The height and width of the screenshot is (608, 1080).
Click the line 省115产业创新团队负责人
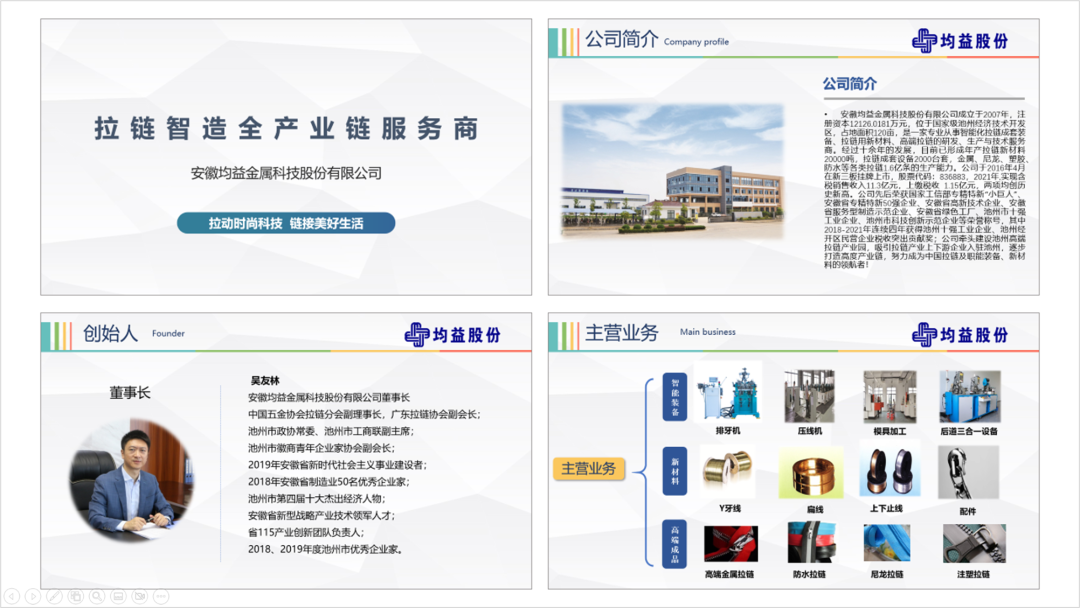pos(306,532)
